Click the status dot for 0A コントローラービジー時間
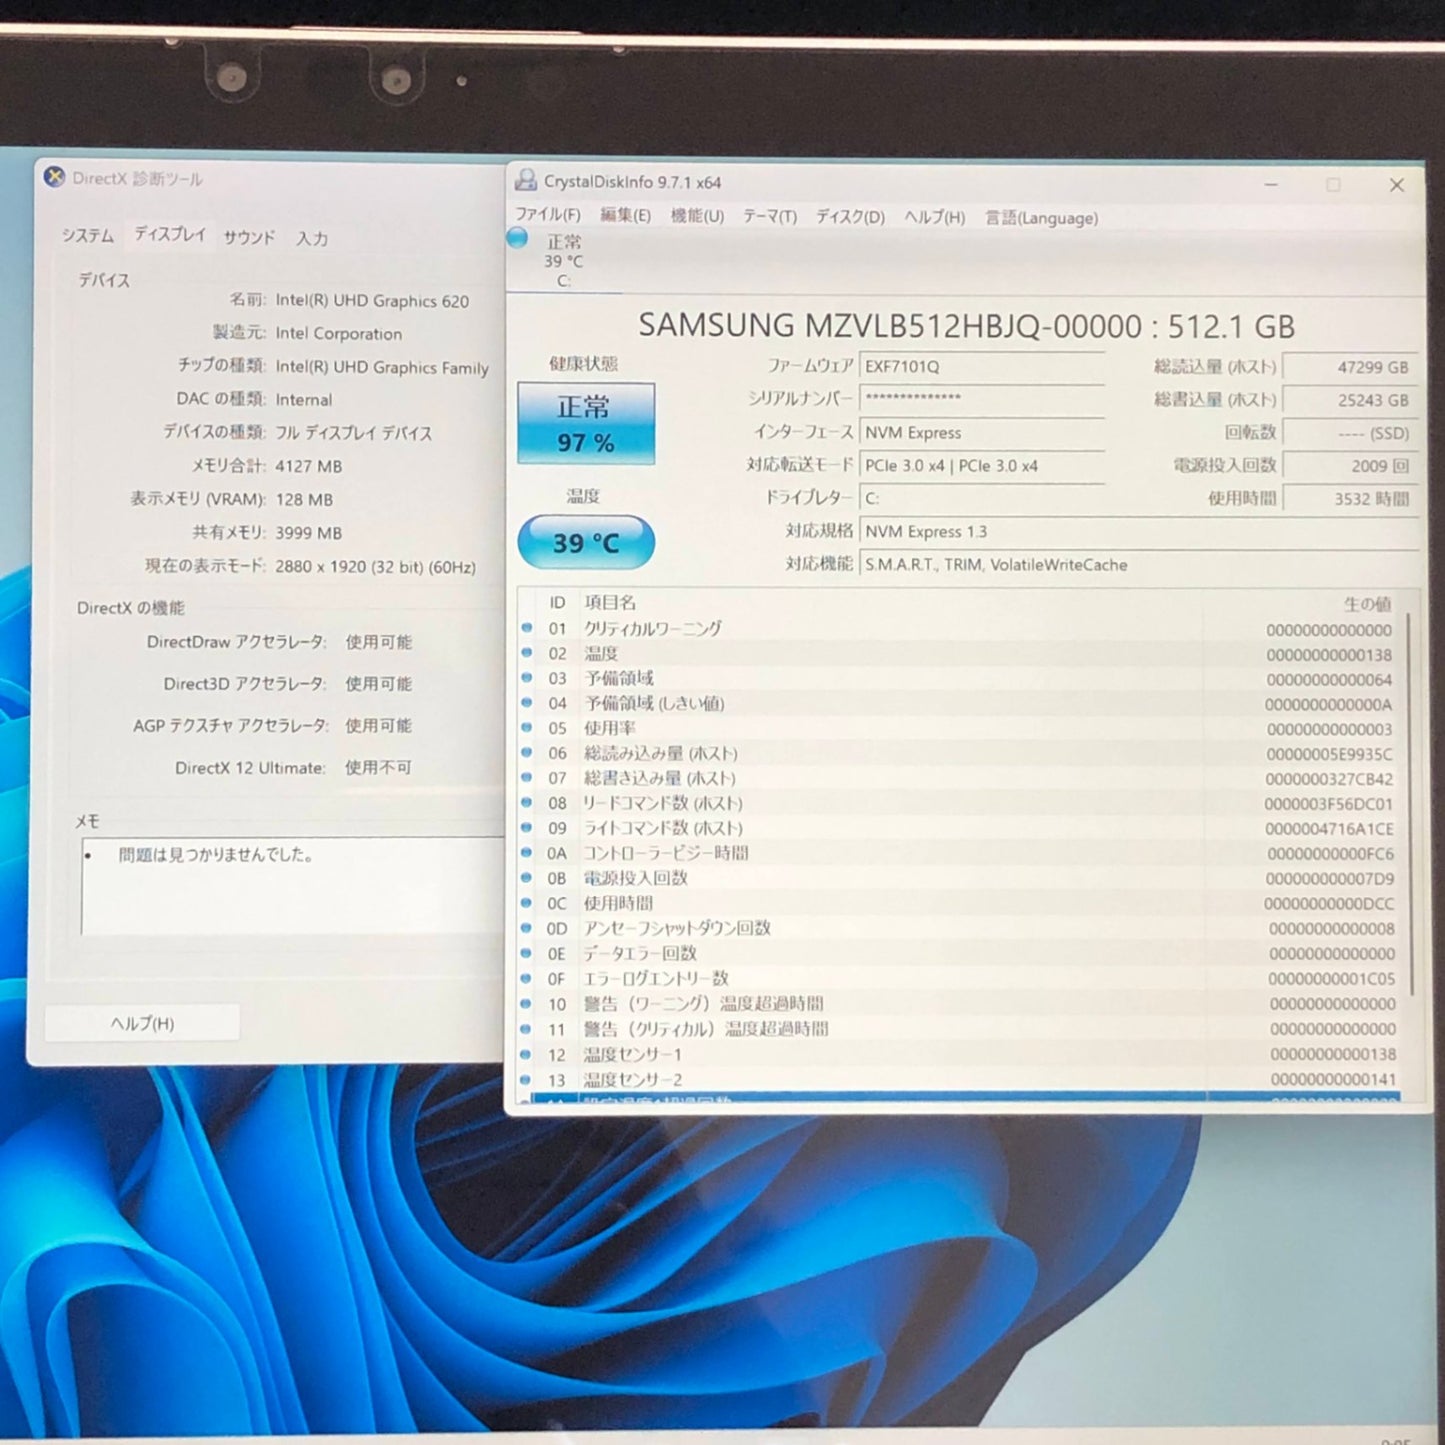The height and width of the screenshot is (1445, 1445). click(x=527, y=853)
